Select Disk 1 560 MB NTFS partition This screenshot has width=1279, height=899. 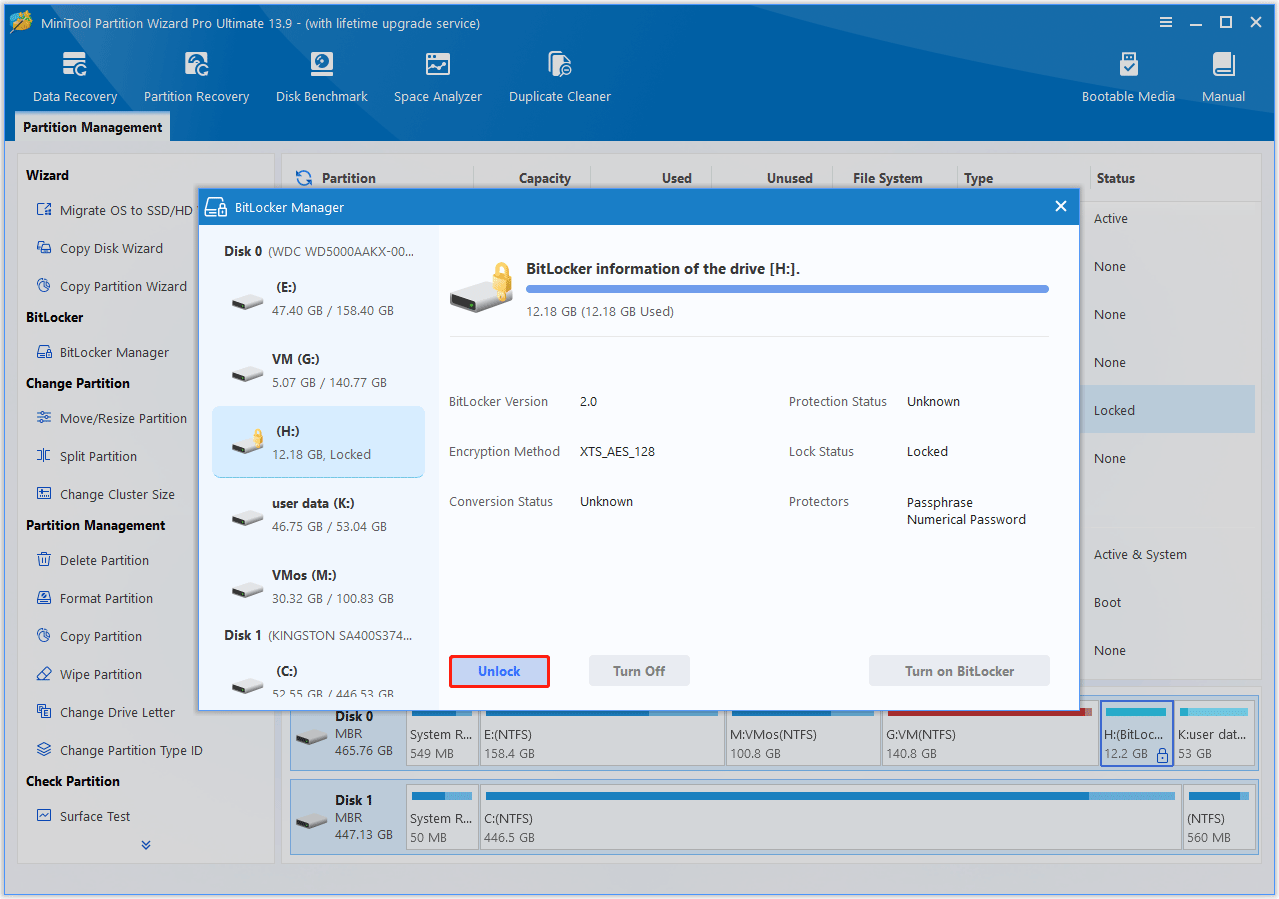click(1218, 817)
